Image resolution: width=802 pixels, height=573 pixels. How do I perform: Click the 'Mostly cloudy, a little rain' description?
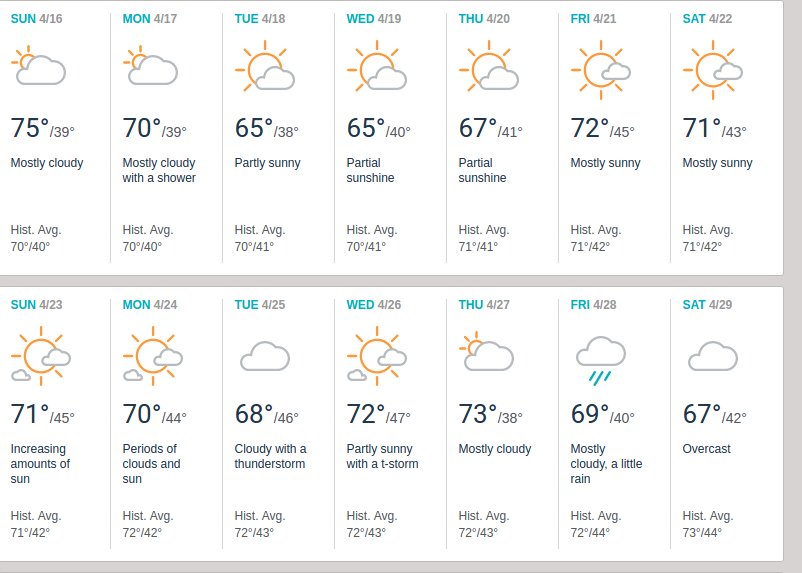[607, 464]
